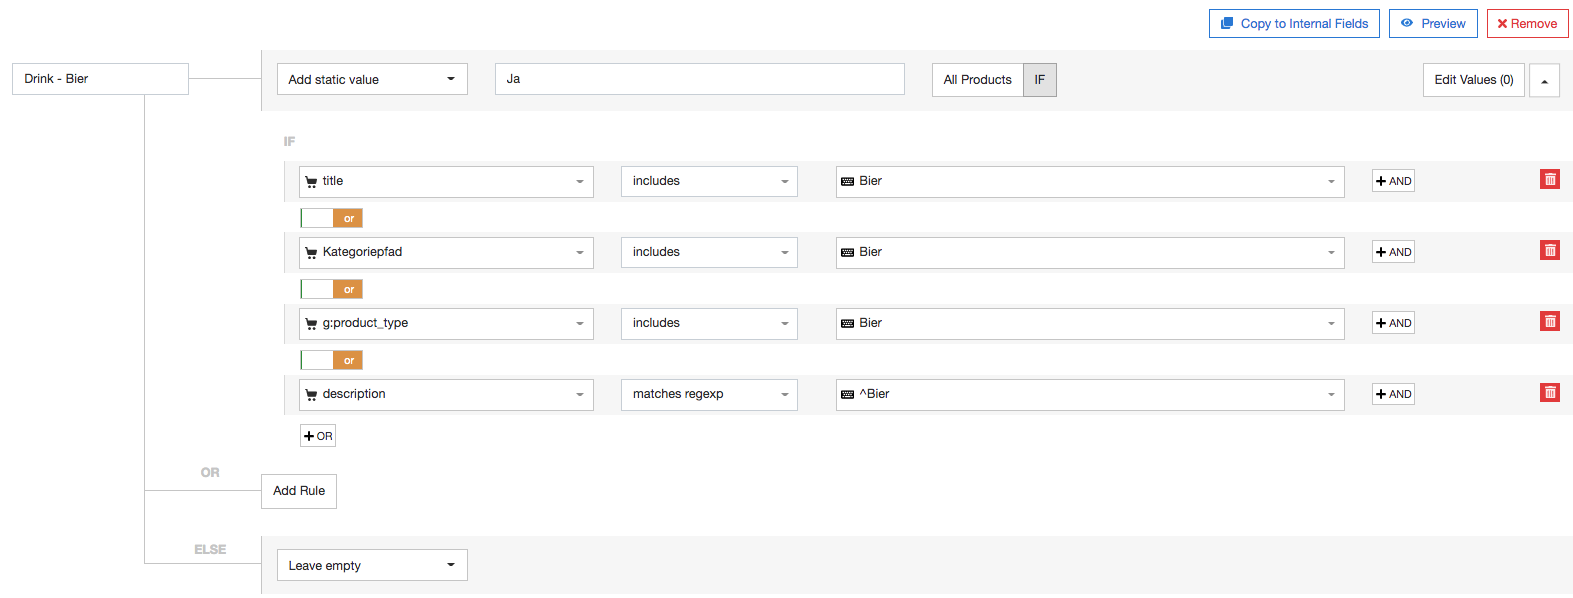Add AND condition to description row
Screen dimensions: 1573x598
(x=1393, y=394)
